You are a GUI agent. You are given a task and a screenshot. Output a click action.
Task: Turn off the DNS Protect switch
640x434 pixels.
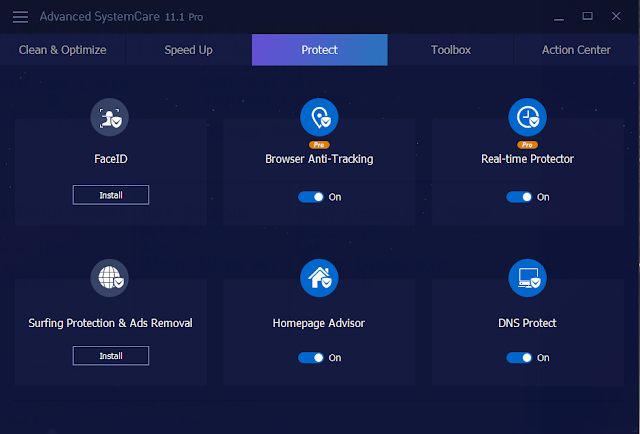coord(519,358)
